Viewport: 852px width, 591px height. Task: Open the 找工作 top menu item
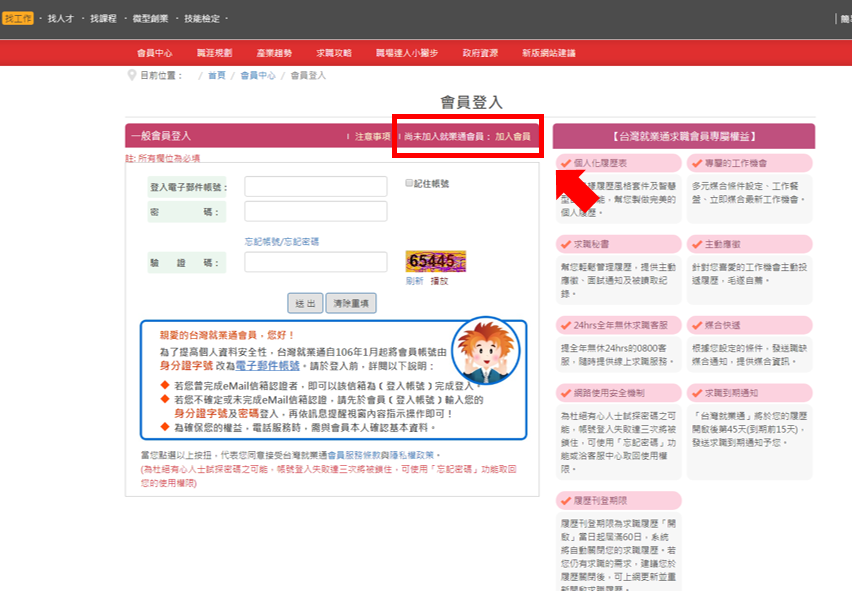18,18
